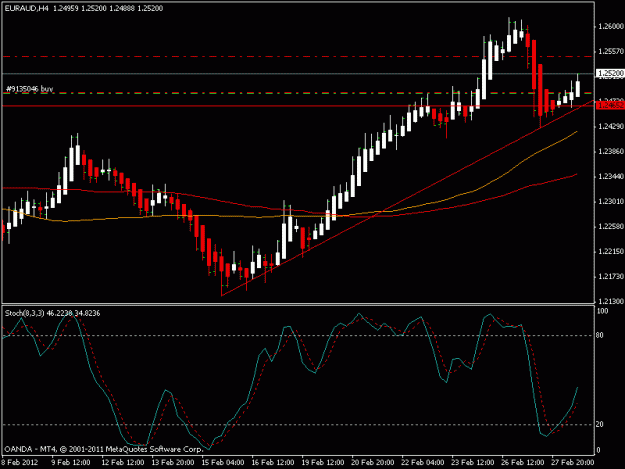Click the OANDA - MT4 copyright text

(x=104, y=449)
